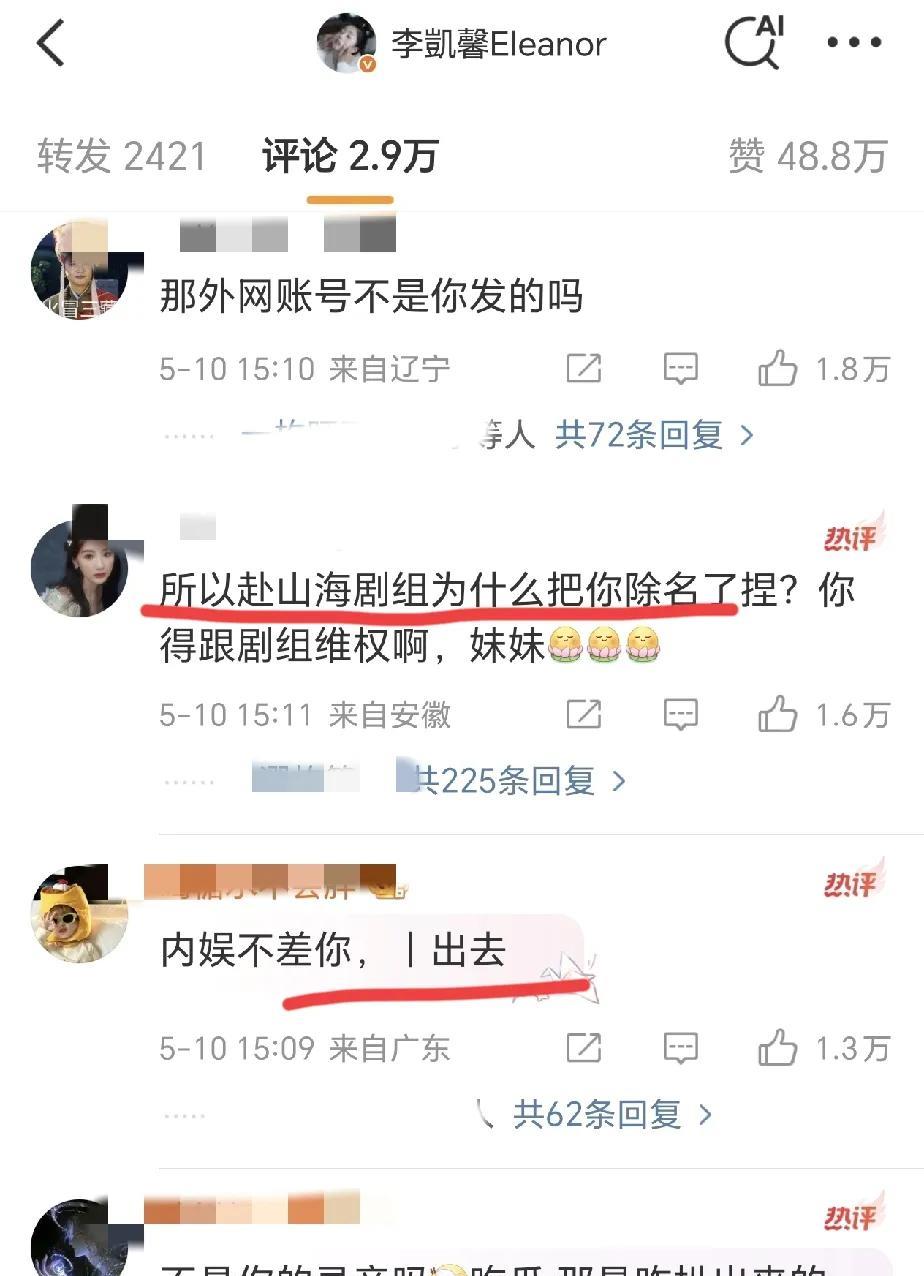Like the comment with 1.6万 likes

tap(823, 714)
